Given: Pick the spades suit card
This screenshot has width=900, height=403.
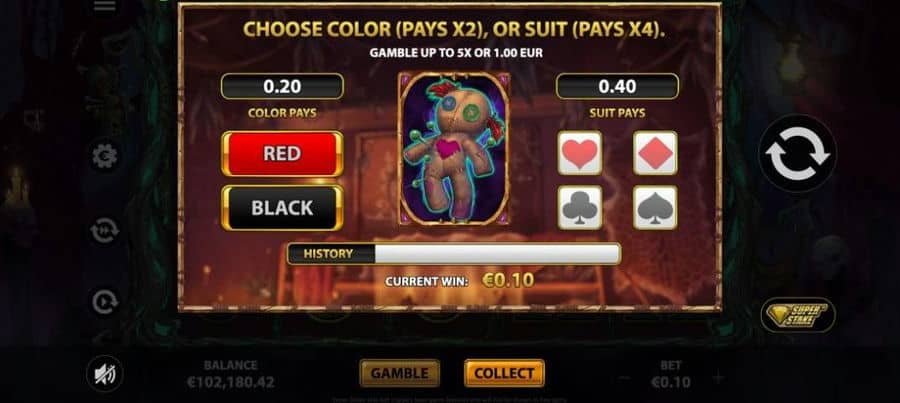Looking at the screenshot, I should pyautogui.click(x=655, y=207).
